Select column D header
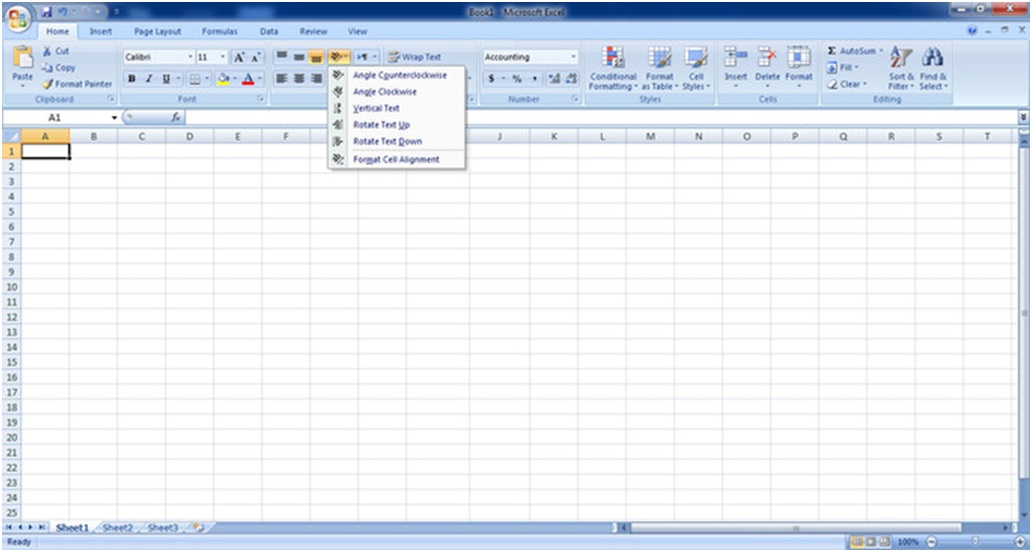This screenshot has height=552, width=1032. pyautogui.click(x=189, y=136)
